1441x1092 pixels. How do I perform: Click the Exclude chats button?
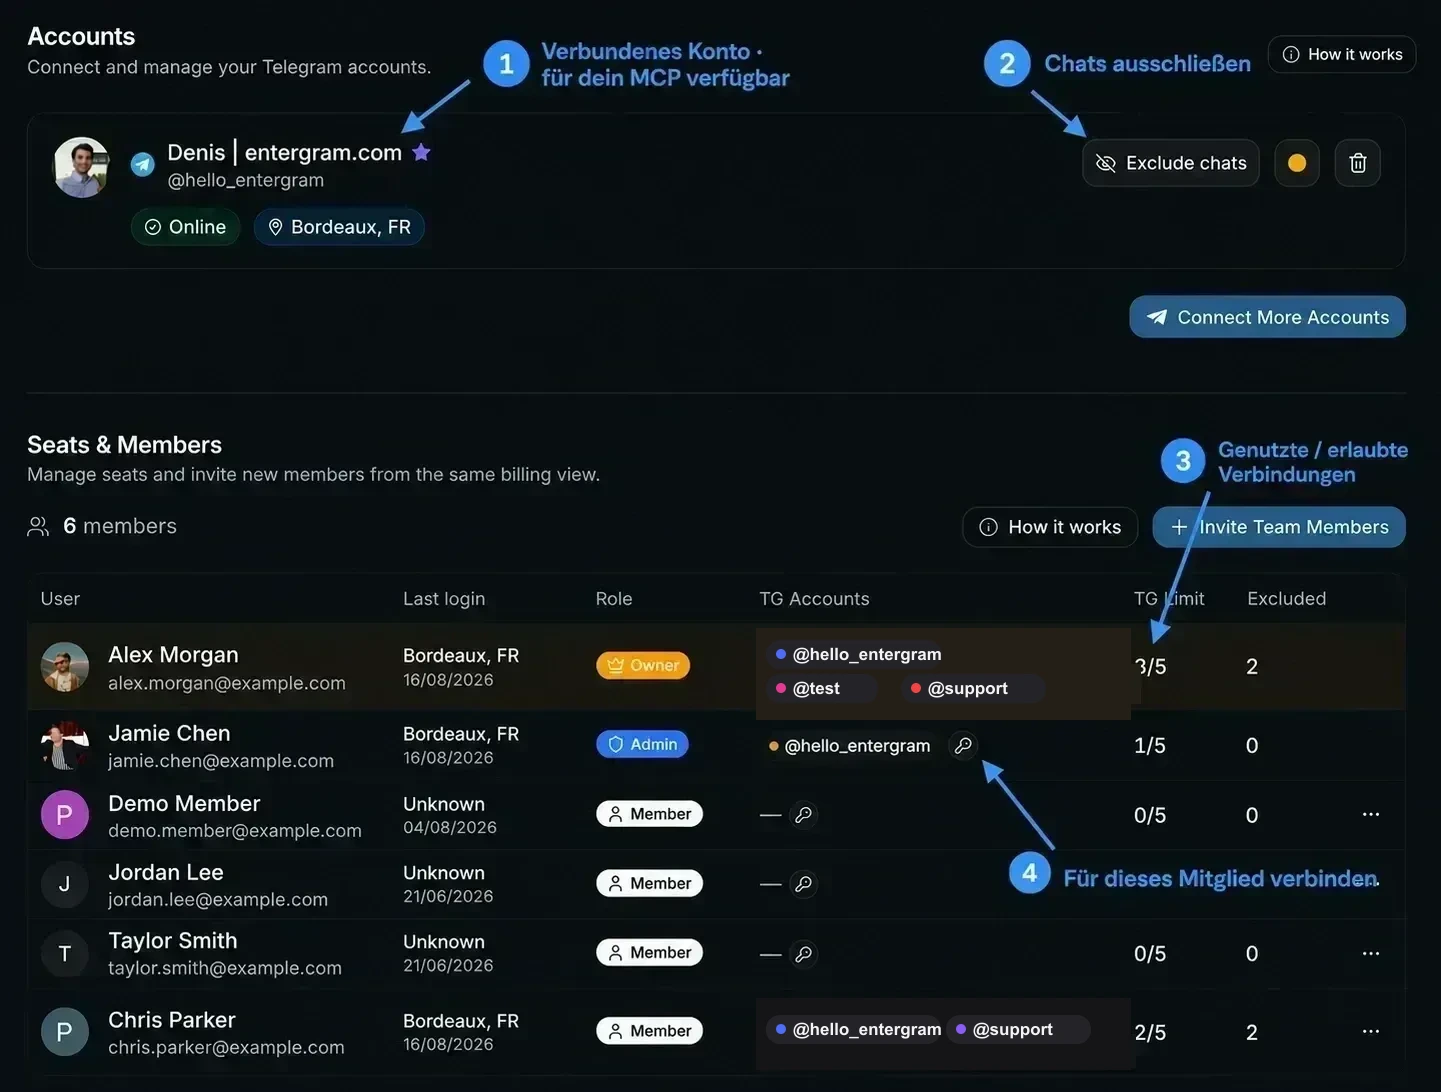pyautogui.click(x=1170, y=163)
